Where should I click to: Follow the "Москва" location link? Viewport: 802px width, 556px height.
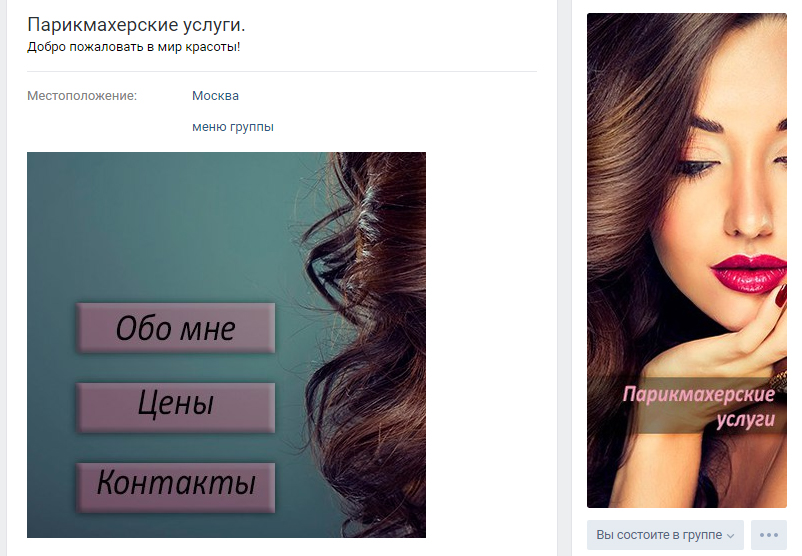click(x=215, y=96)
